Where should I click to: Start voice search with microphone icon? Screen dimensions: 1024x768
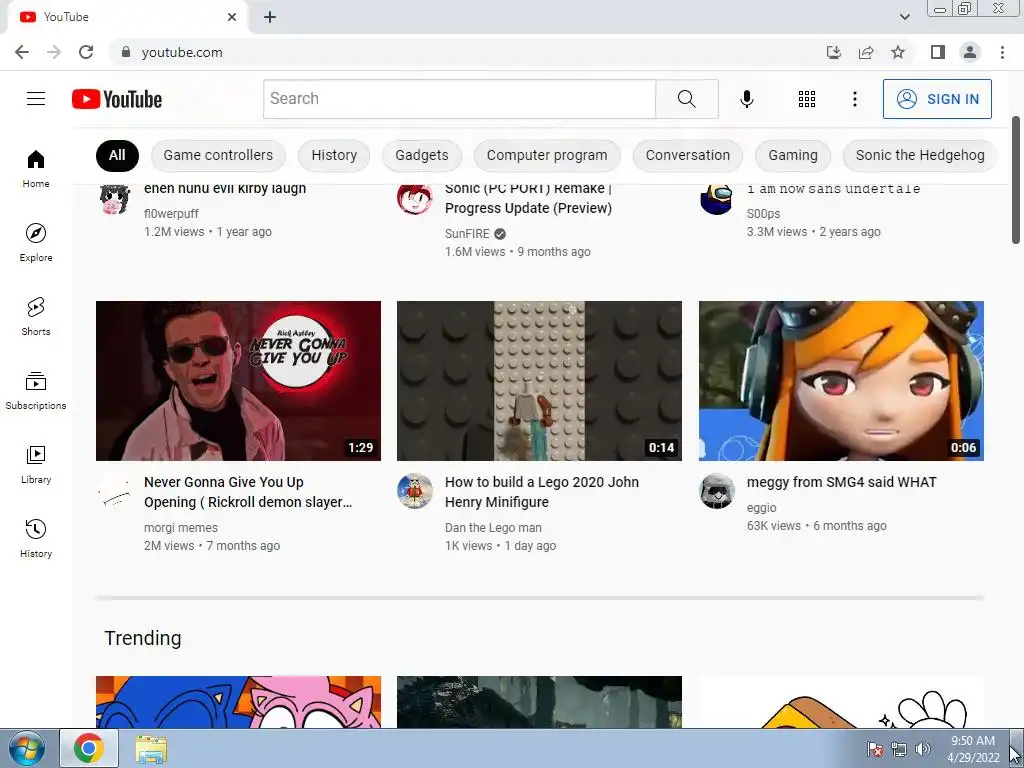(746, 99)
